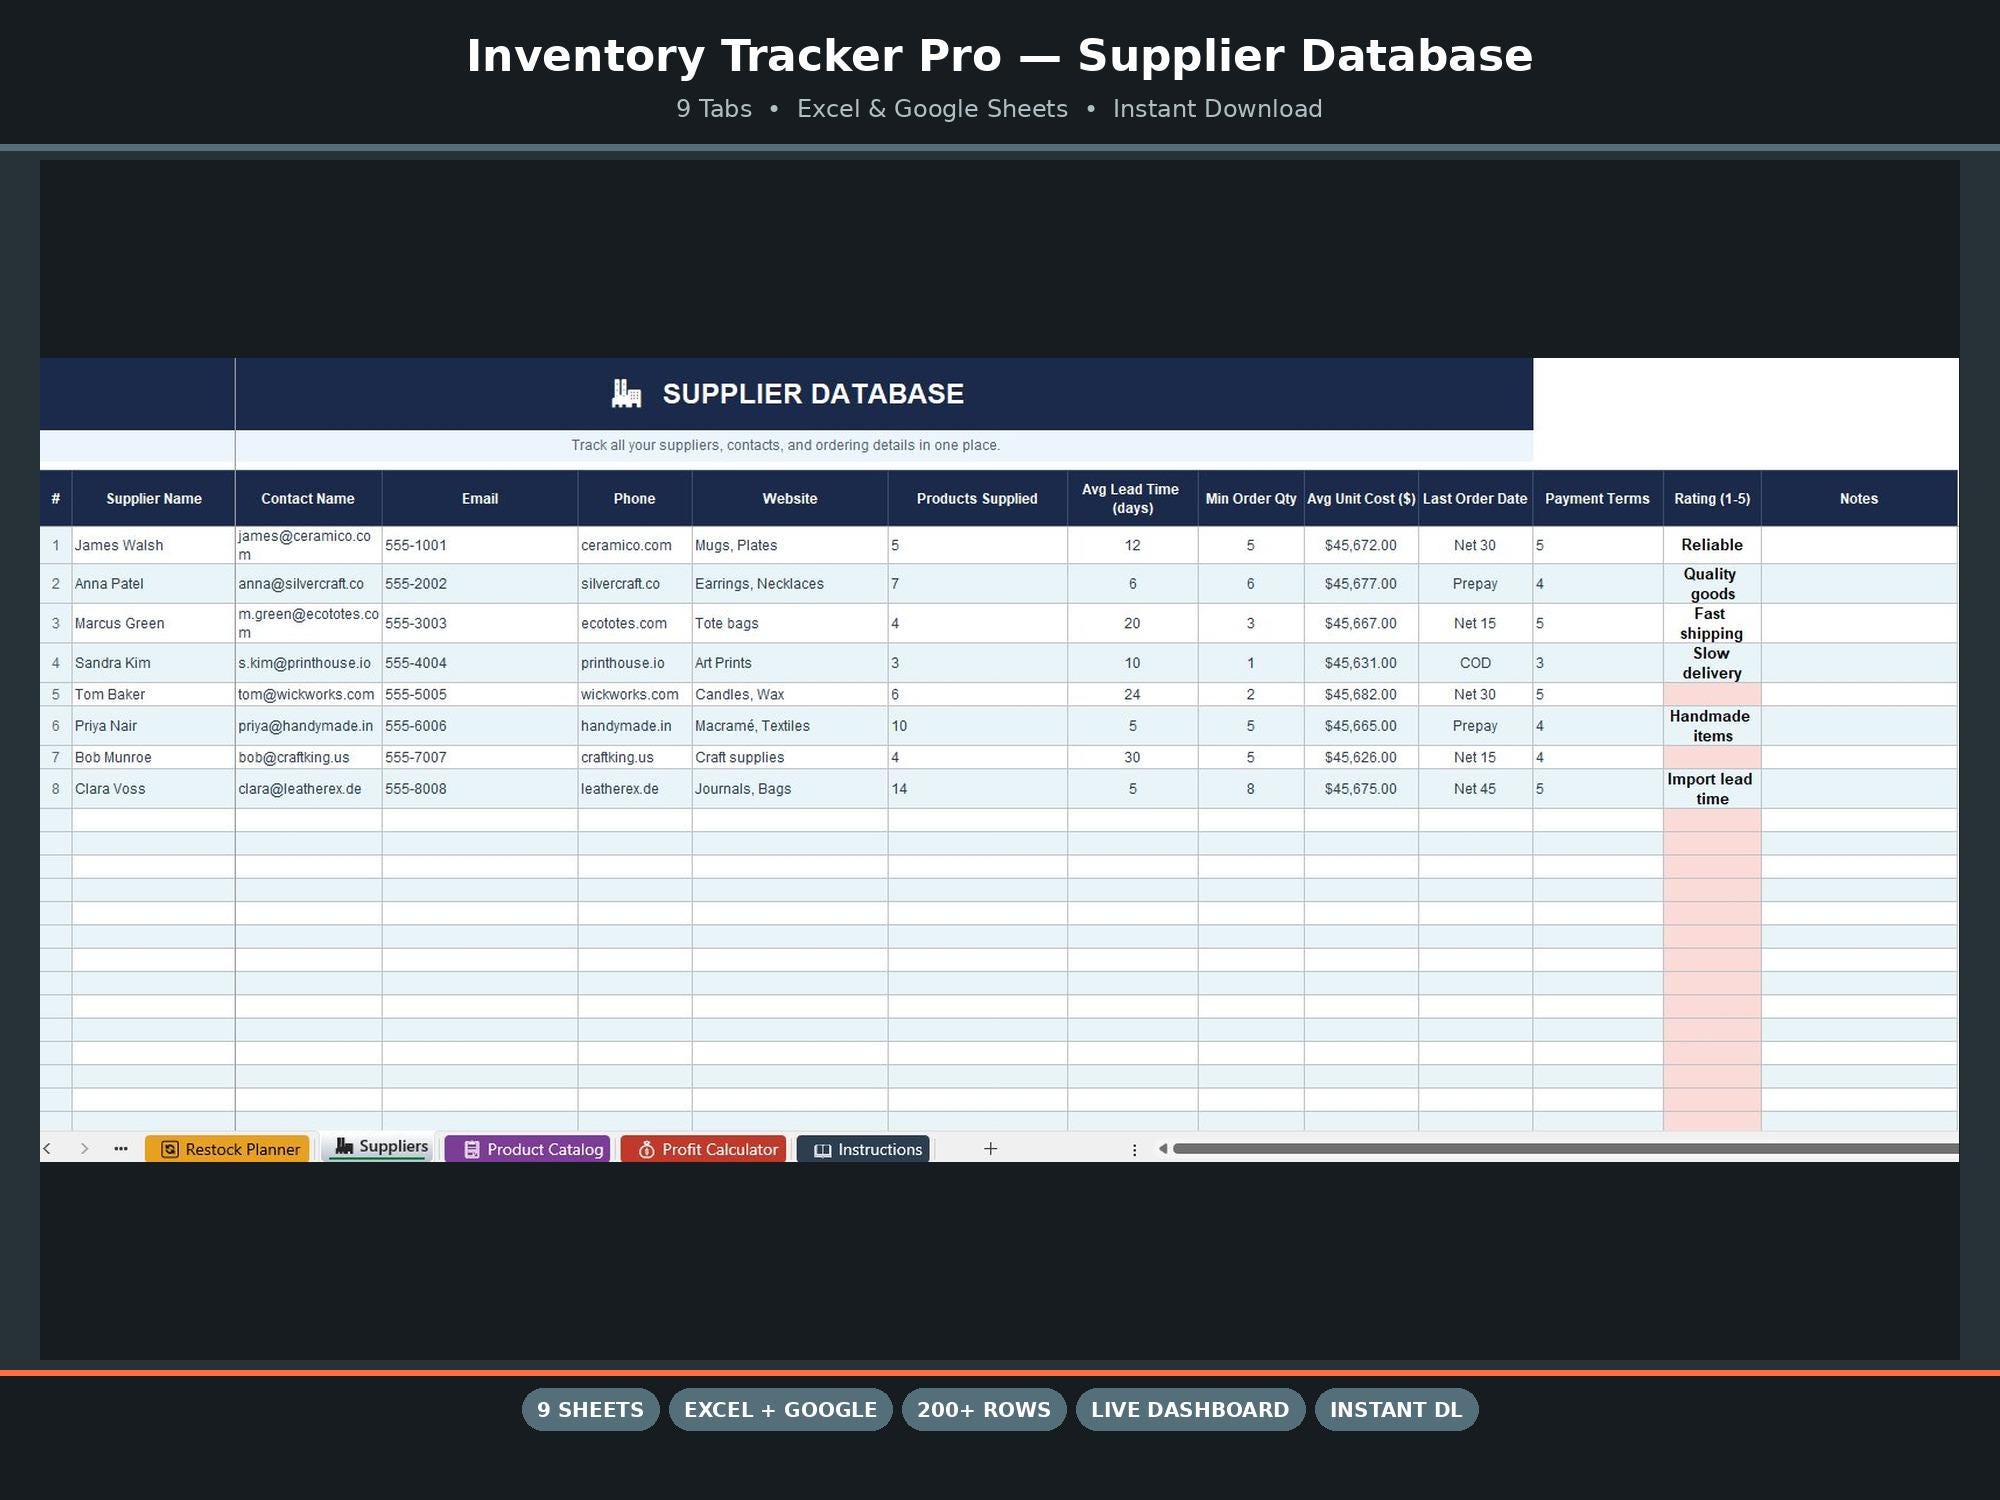Click the 9 SHEETS badge
This screenshot has width=2000, height=1500.
(x=590, y=1409)
